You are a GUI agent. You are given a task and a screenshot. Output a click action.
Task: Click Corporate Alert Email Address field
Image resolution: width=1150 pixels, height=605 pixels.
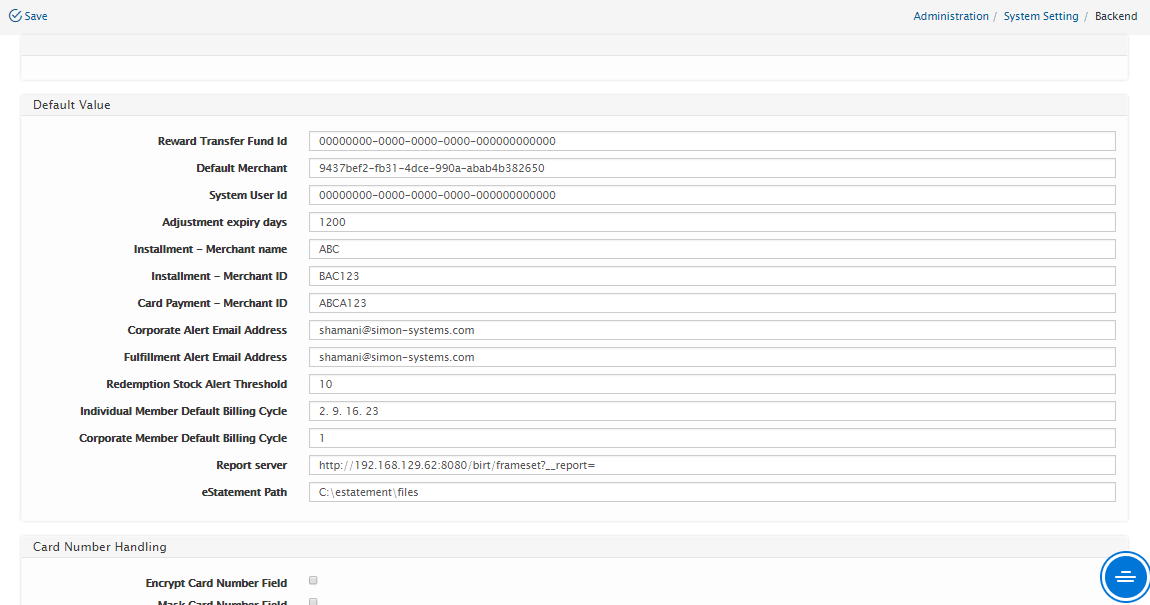[x=711, y=330]
